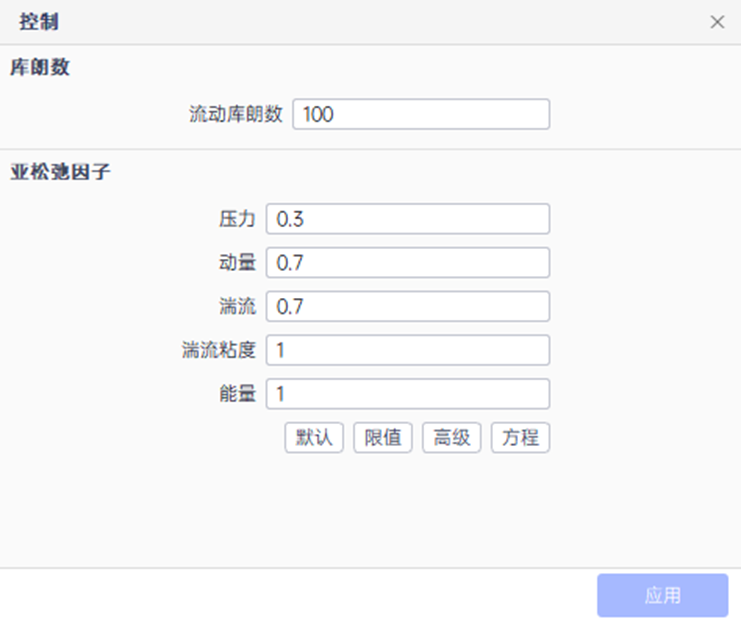Click the 湍流 value field
This screenshot has width=741, height=622.
pyautogui.click(x=408, y=306)
